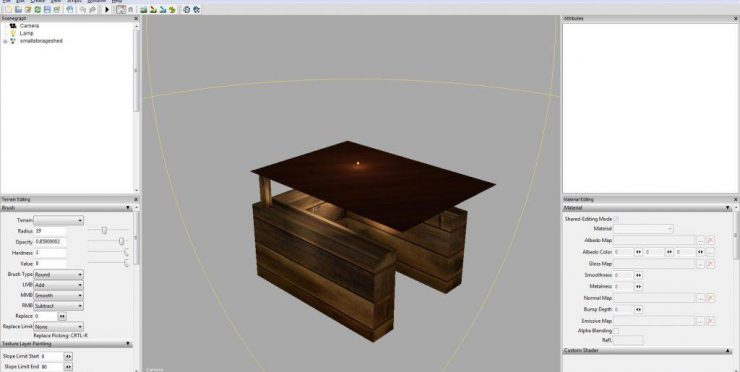Select the yellow foliage paint mode icon

coord(172,9)
